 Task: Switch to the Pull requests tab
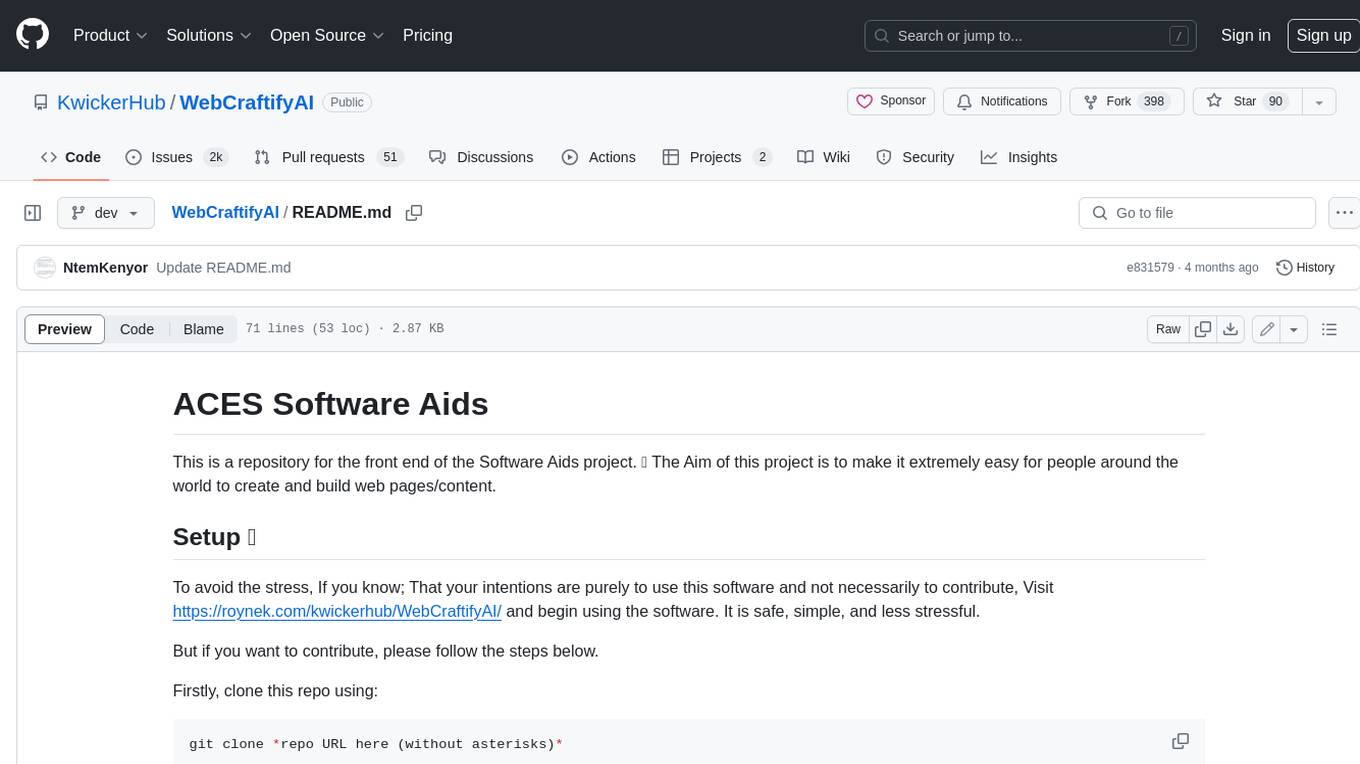tap(328, 157)
